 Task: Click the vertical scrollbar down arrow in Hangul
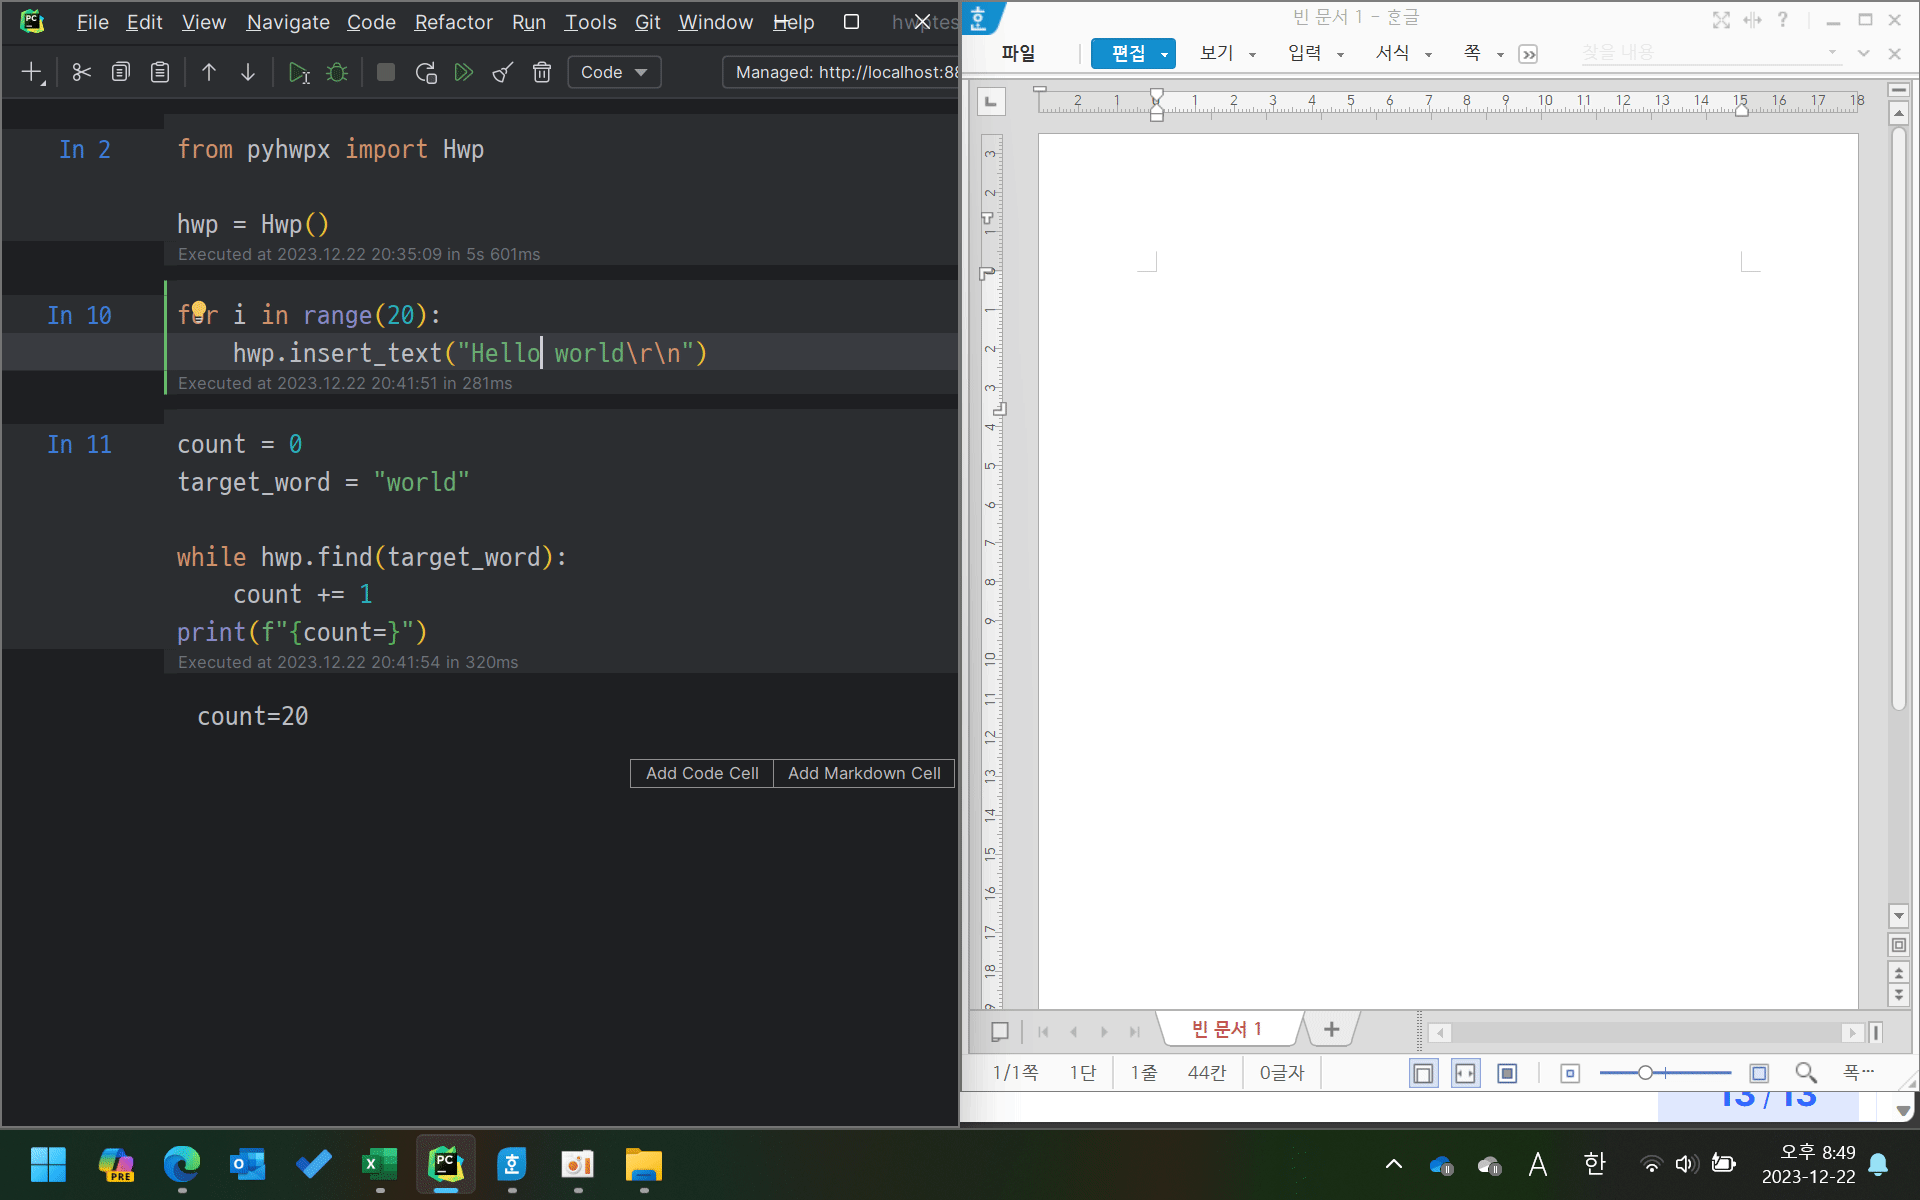pos(1899,916)
